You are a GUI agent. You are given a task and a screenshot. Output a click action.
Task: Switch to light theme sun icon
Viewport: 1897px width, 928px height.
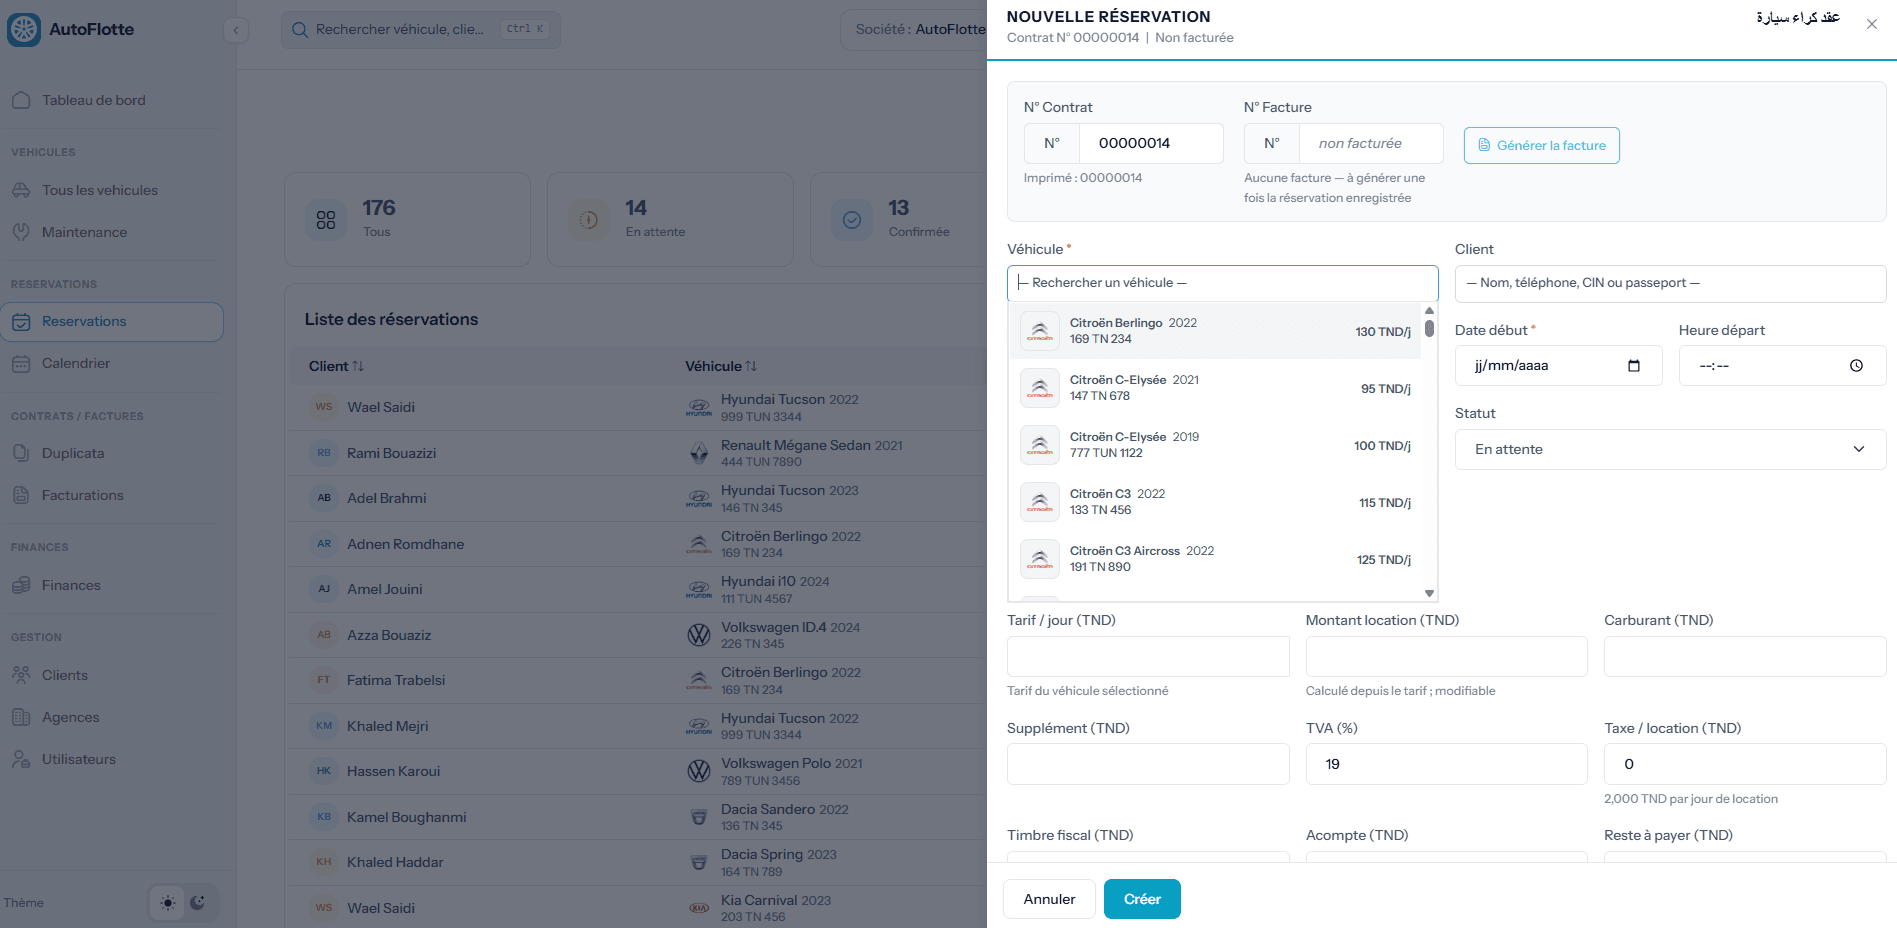168,903
